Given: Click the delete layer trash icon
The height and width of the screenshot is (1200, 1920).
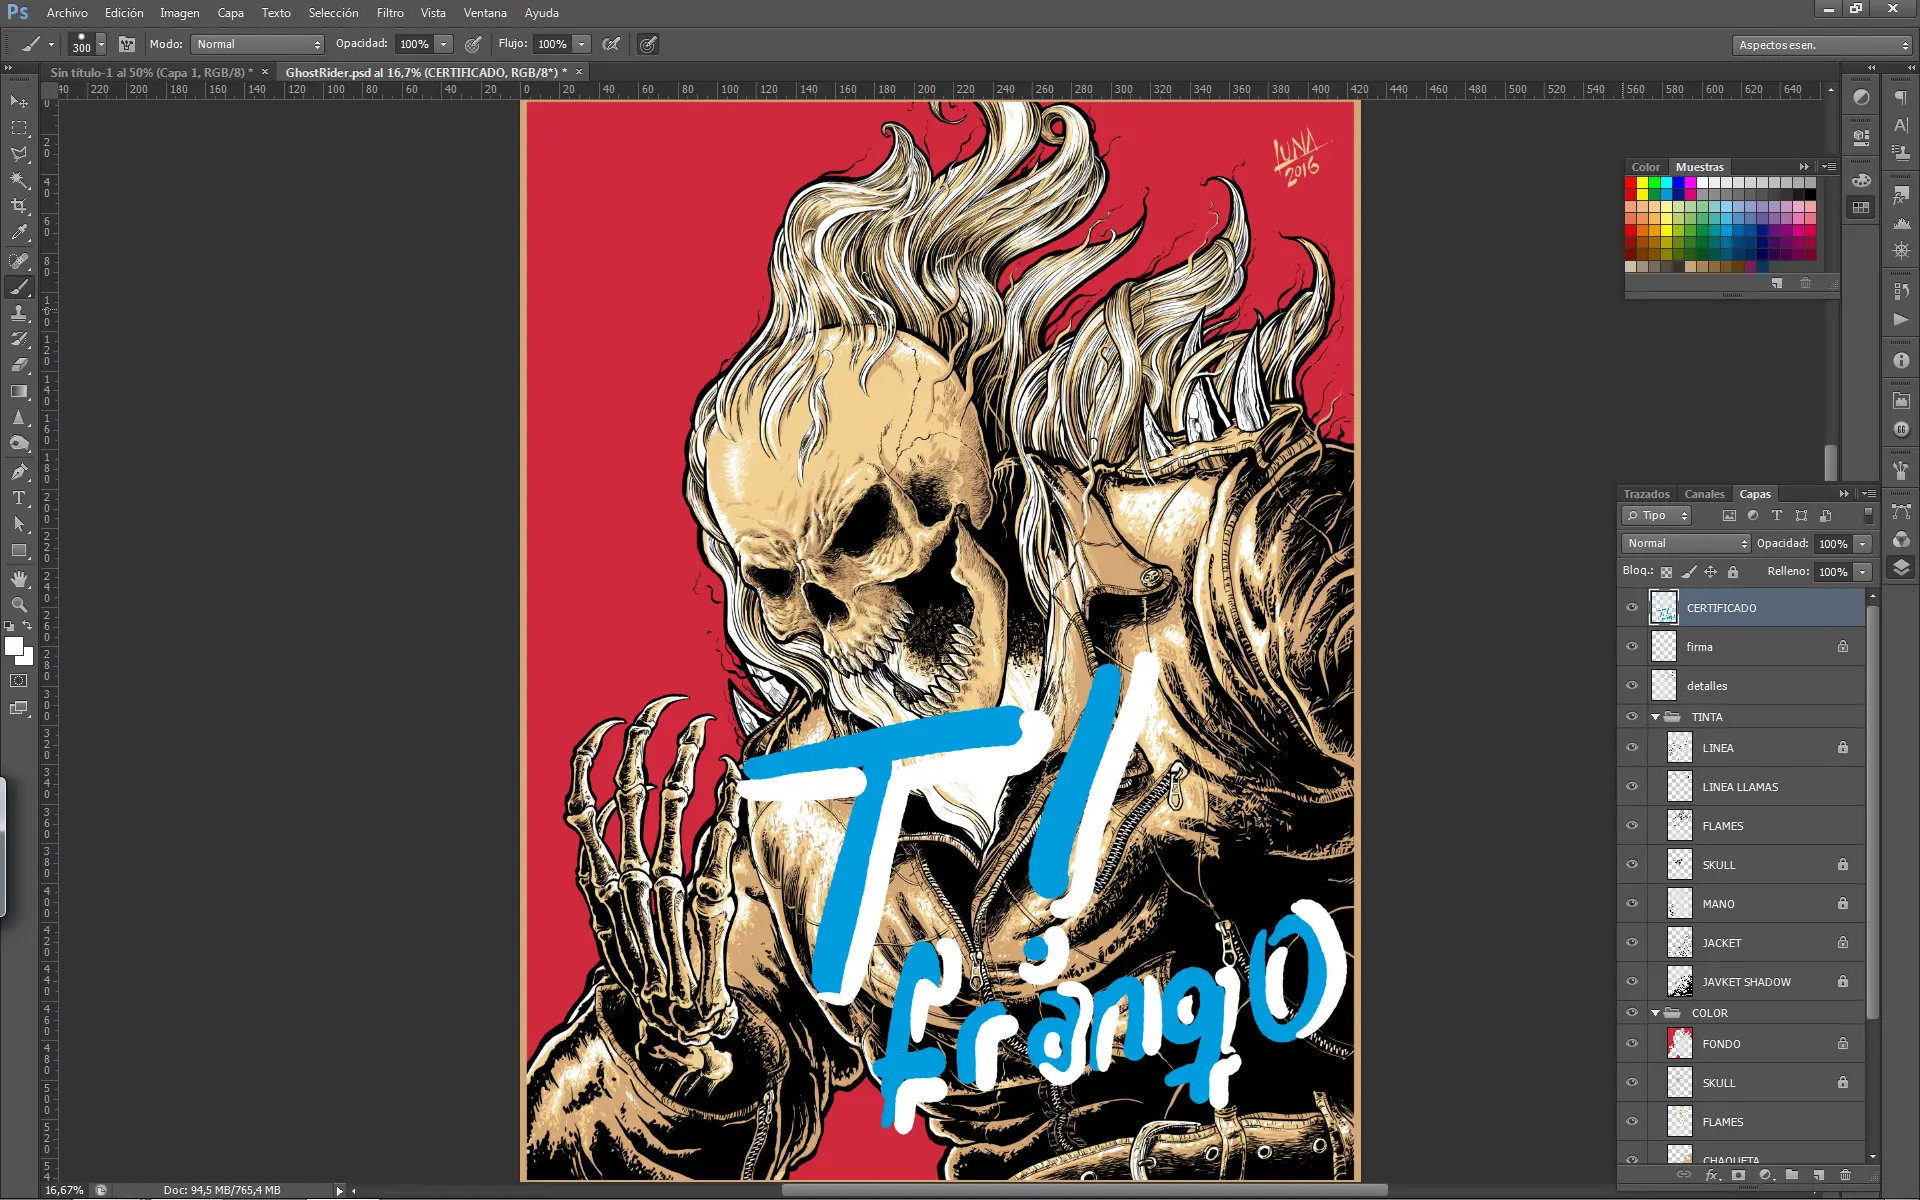Looking at the screenshot, I should coord(1845,1175).
